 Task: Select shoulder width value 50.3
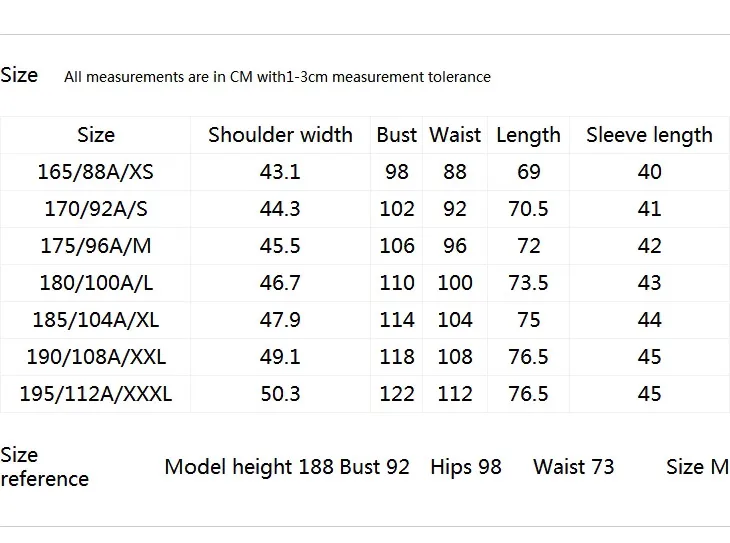pyautogui.click(x=280, y=394)
